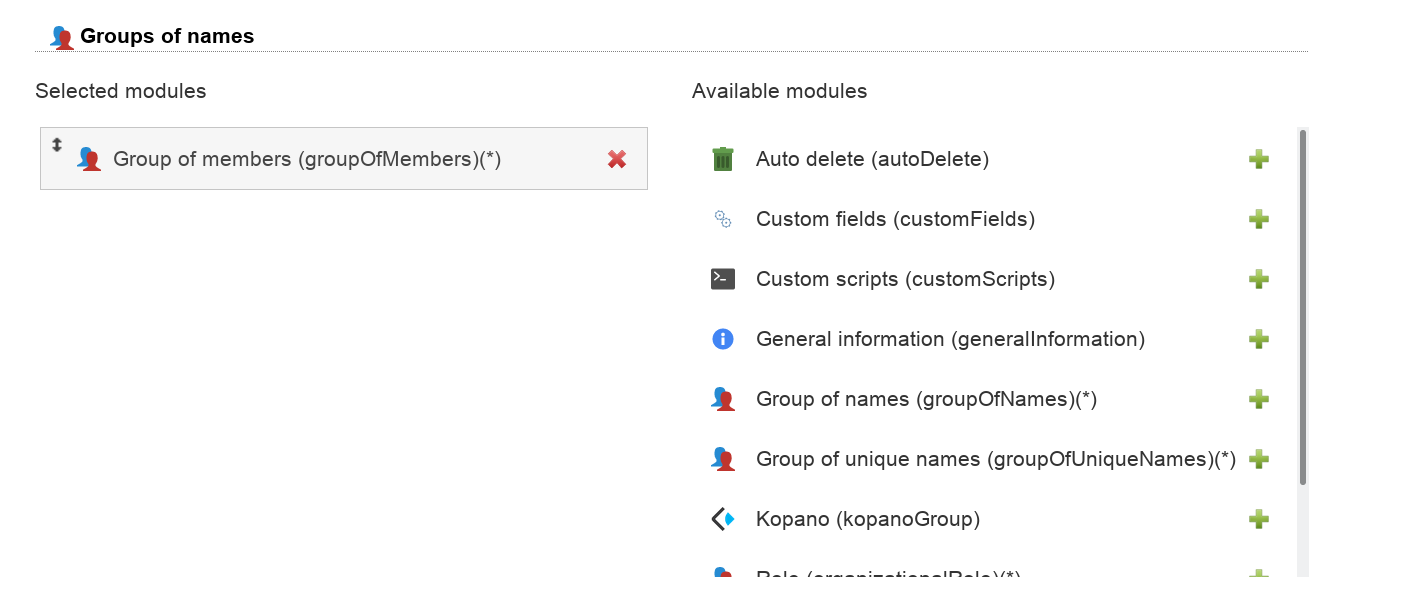Image resolution: width=1413 pixels, height=606 pixels.
Task: Add the Group of names module
Action: 1259,399
